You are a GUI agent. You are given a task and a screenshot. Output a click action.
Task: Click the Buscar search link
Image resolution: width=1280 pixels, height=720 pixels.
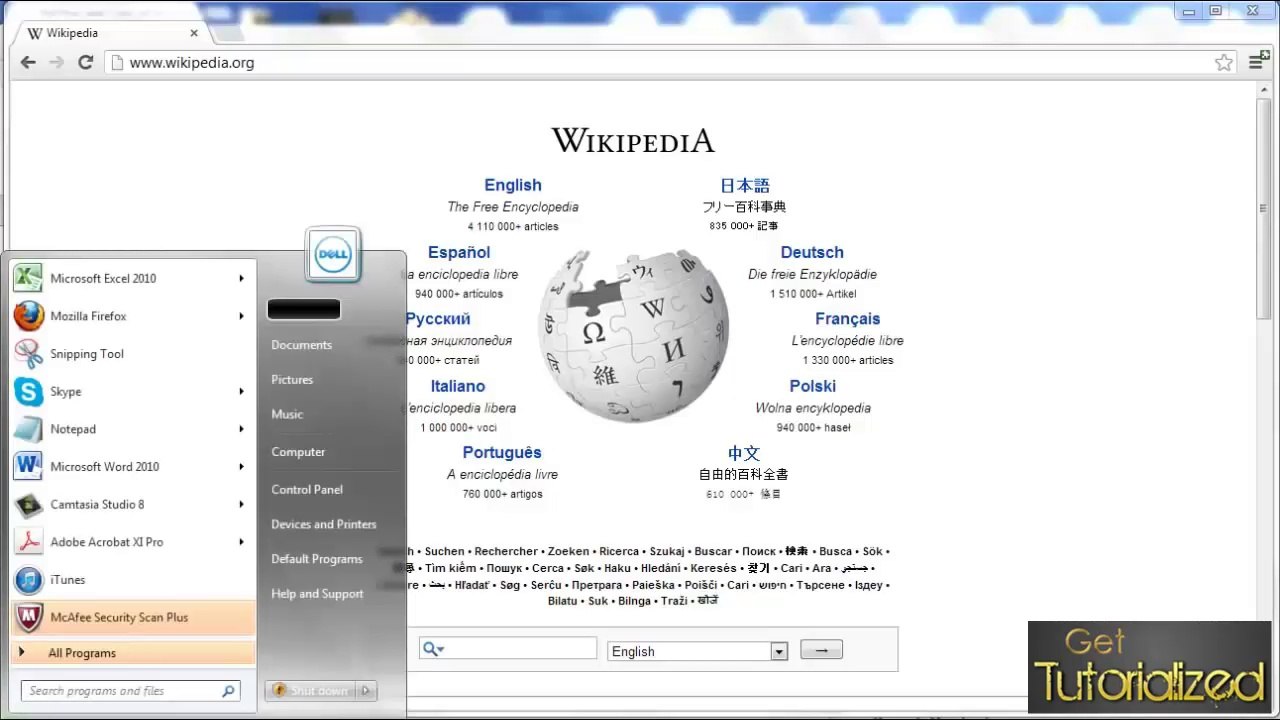[x=713, y=551]
